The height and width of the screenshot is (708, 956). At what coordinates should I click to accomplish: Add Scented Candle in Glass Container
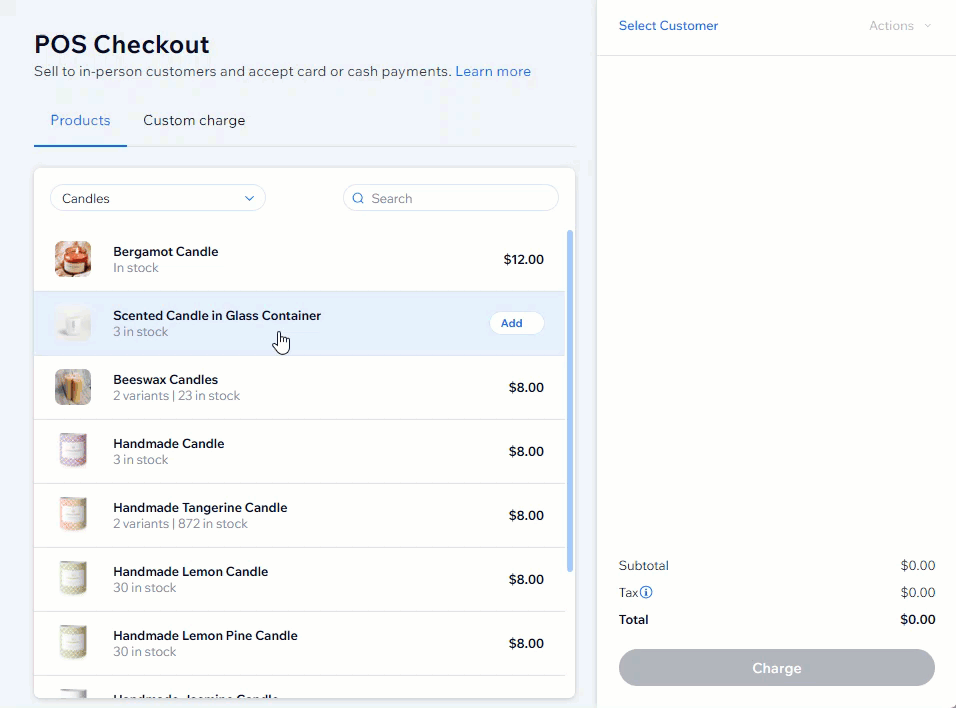(x=516, y=323)
